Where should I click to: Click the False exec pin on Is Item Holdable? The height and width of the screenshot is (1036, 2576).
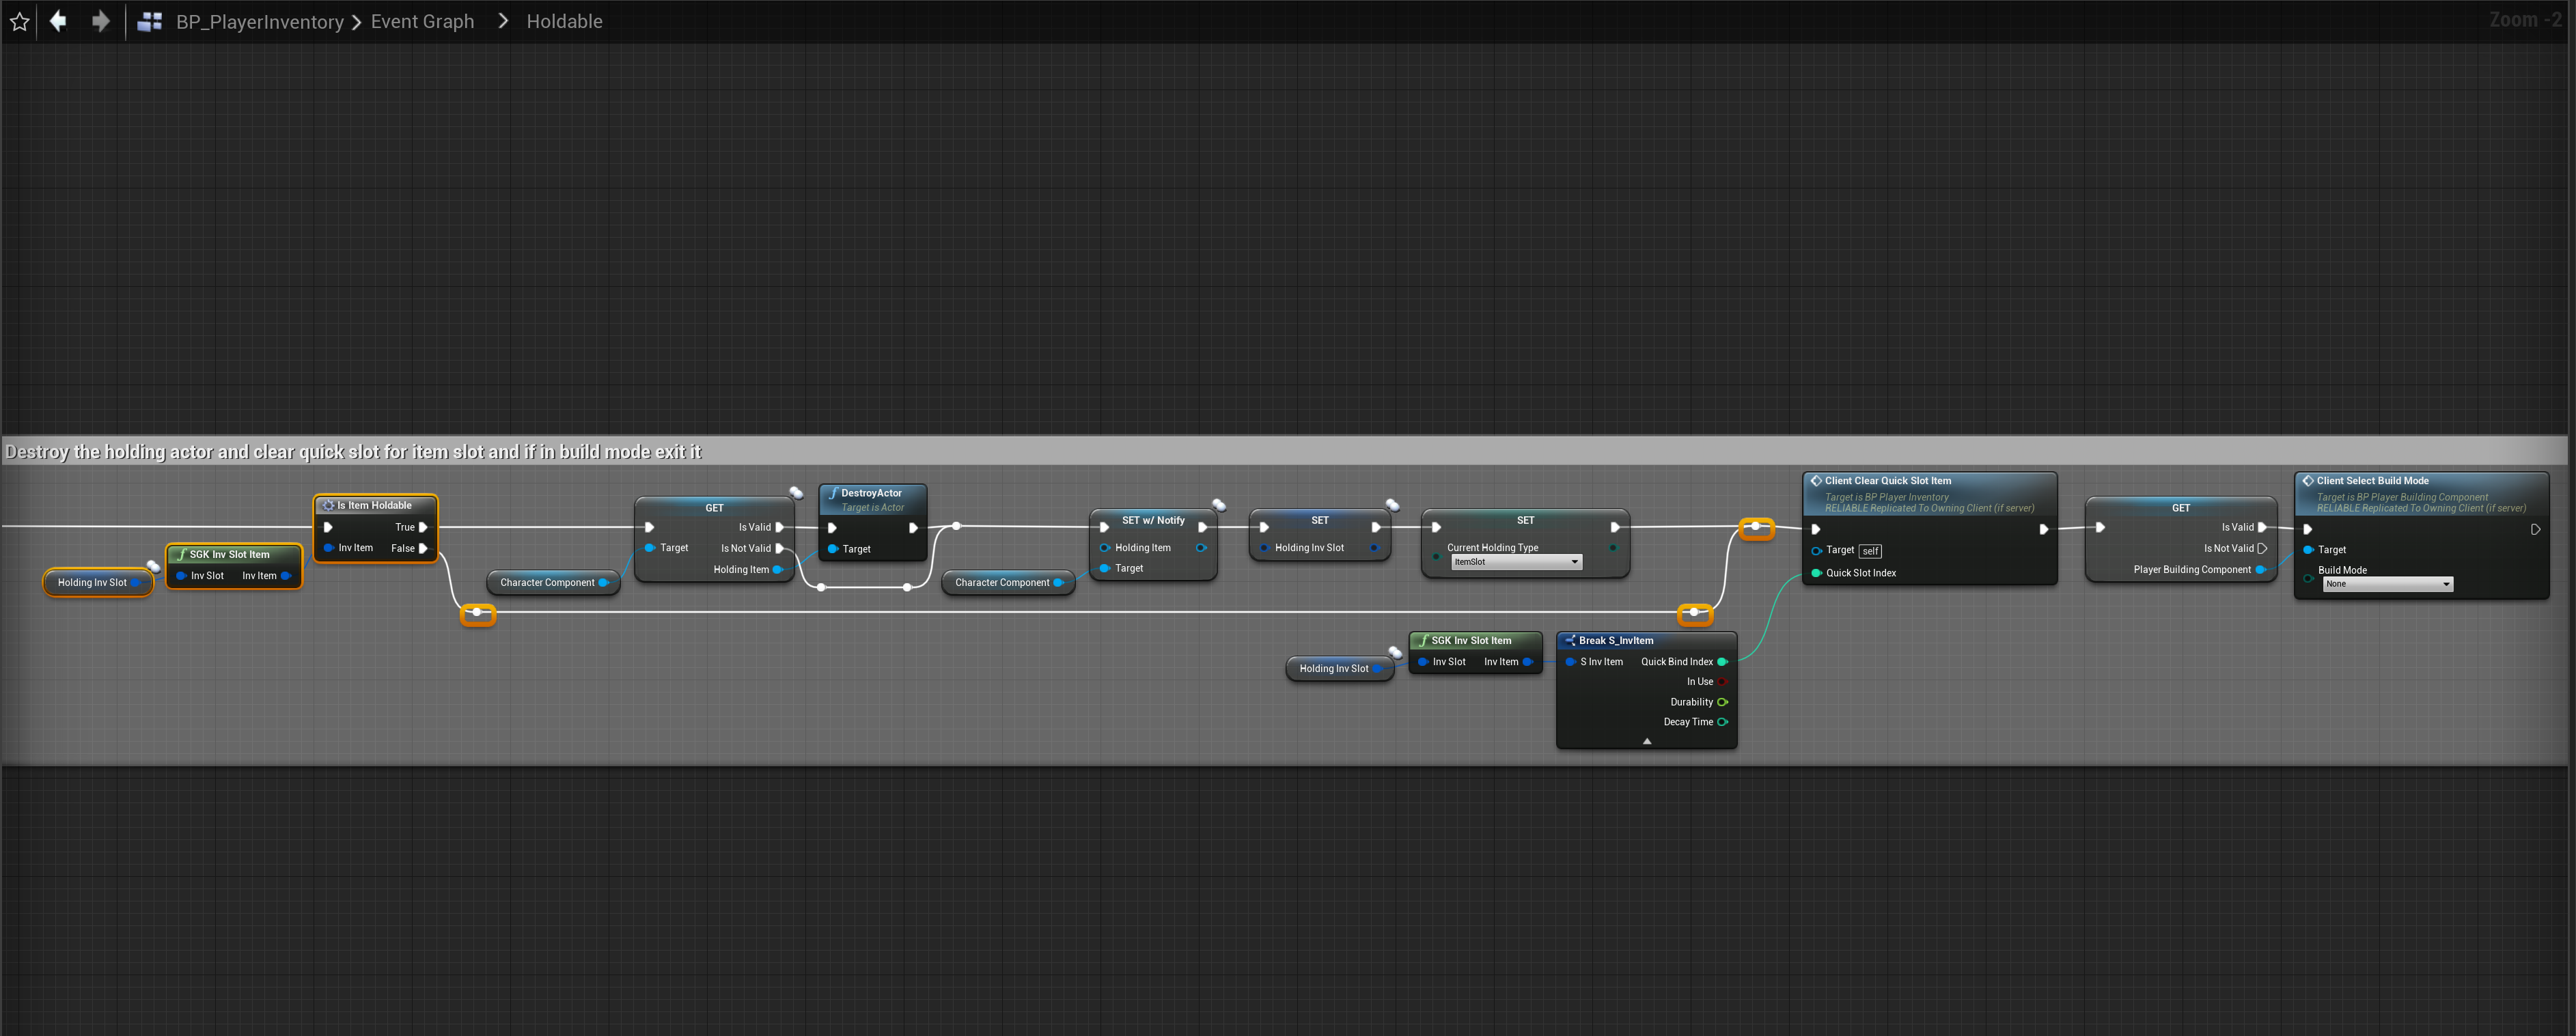click(x=423, y=548)
